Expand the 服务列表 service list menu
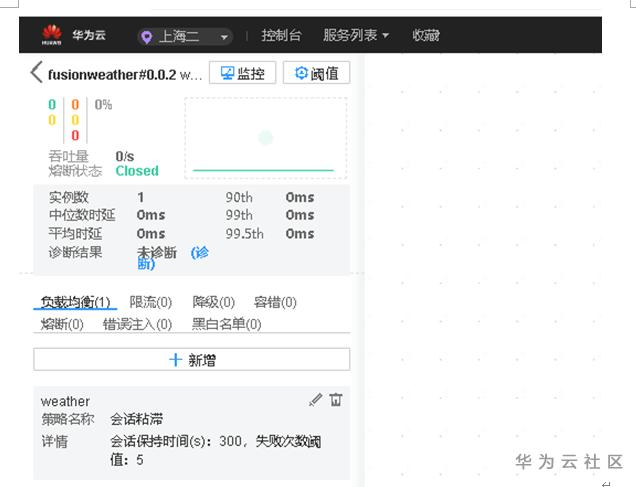 pos(356,35)
